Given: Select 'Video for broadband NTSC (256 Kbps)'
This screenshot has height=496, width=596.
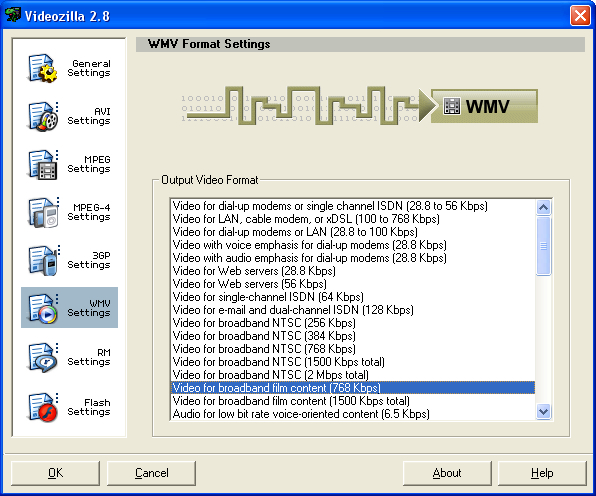Looking at the screenshot, I should point(353,323).
